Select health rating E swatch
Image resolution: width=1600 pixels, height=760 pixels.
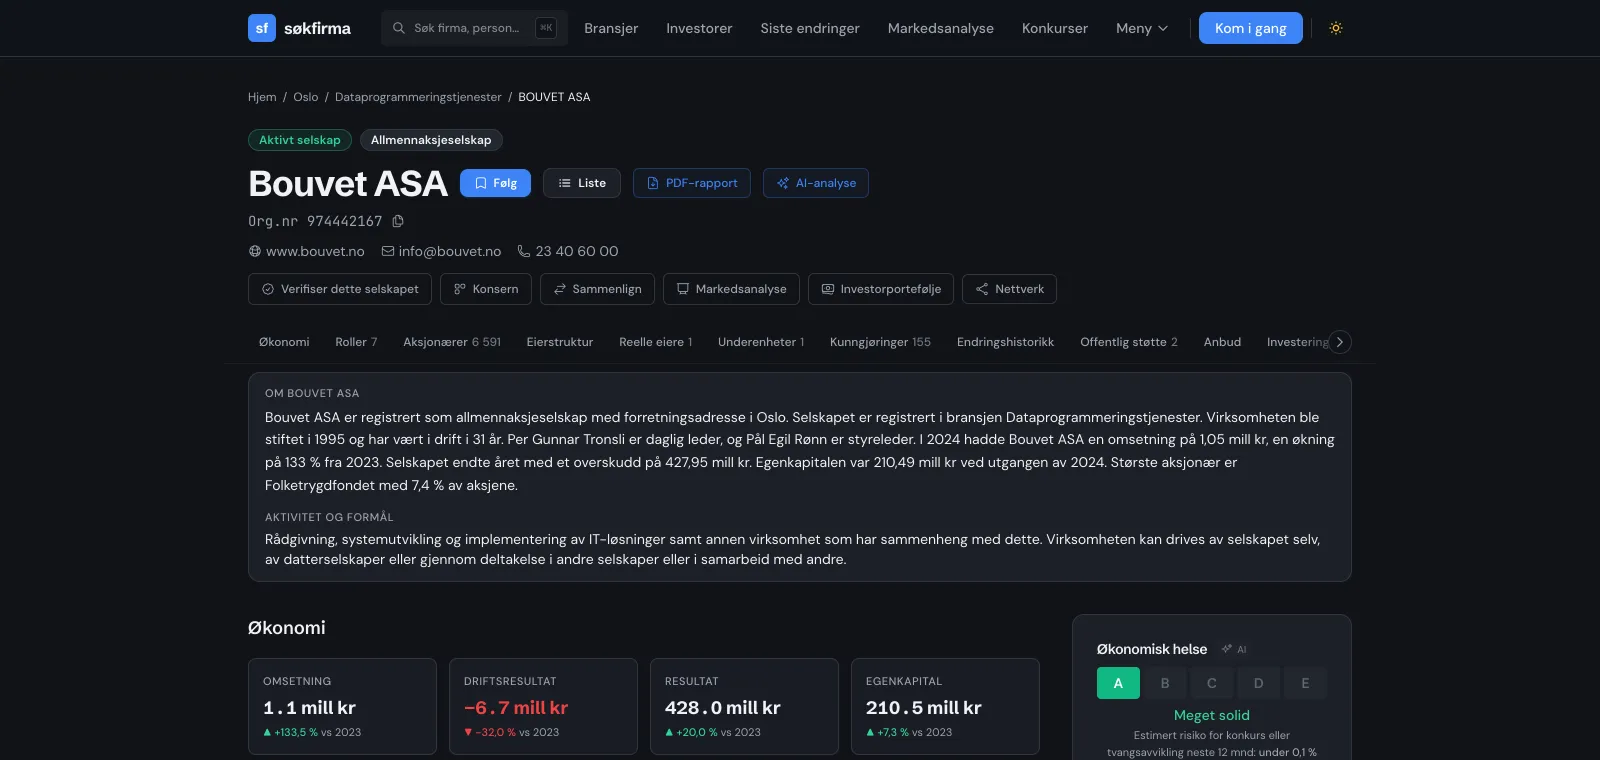1305,683
